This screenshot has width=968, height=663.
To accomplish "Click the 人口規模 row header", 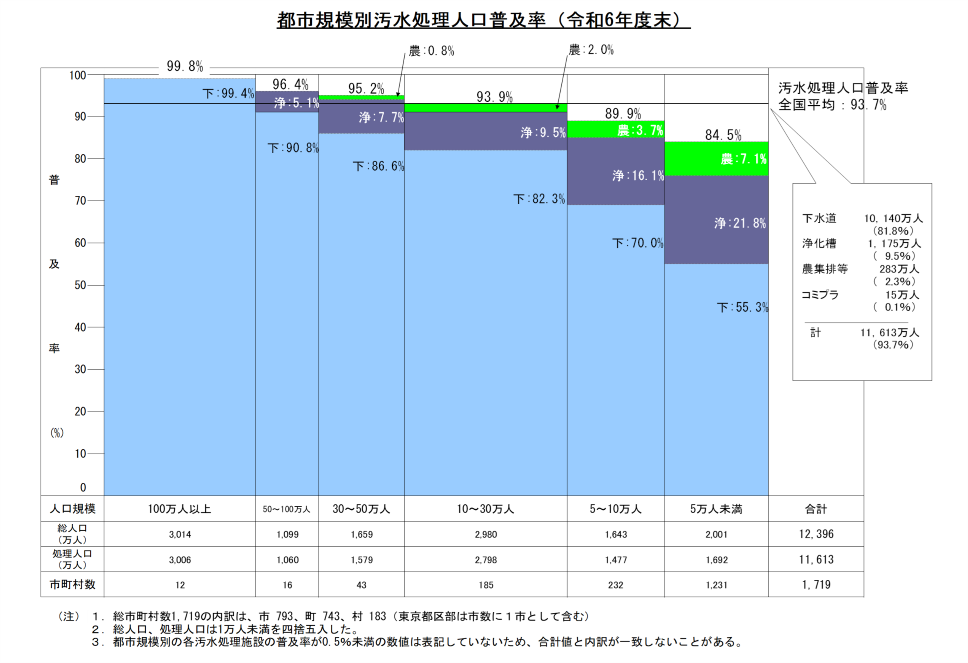I will [71, 508].
